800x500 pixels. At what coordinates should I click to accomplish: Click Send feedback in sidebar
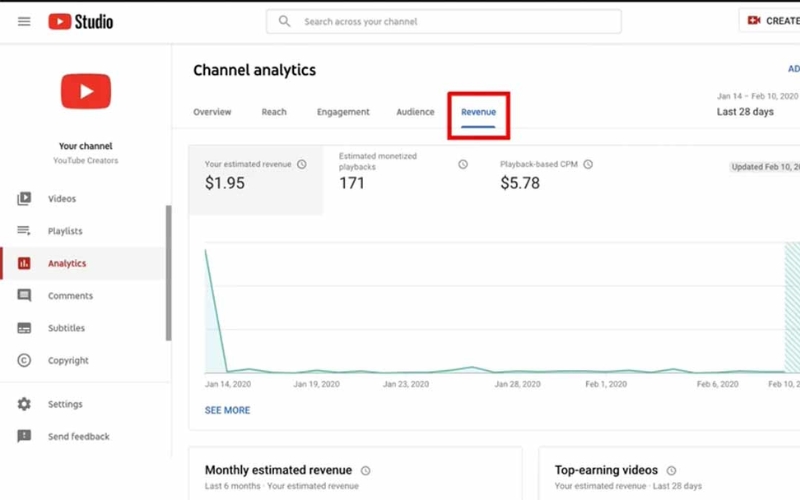tap(78, 436)
